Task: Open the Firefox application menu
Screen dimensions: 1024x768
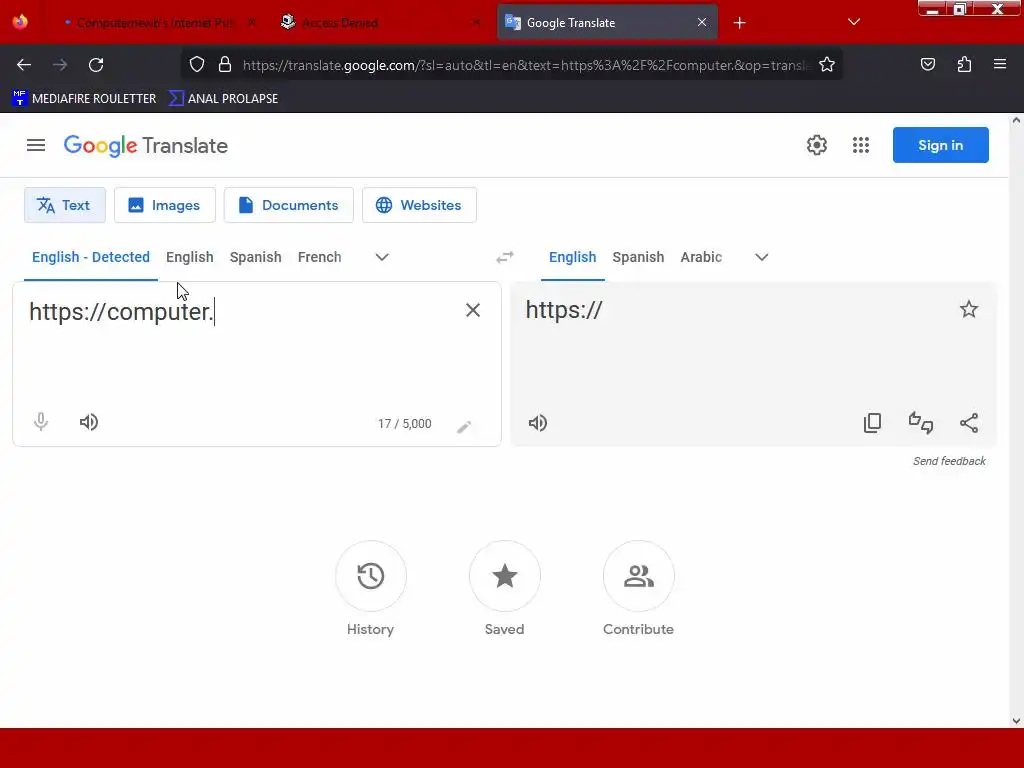Action: coord(1000,64)
